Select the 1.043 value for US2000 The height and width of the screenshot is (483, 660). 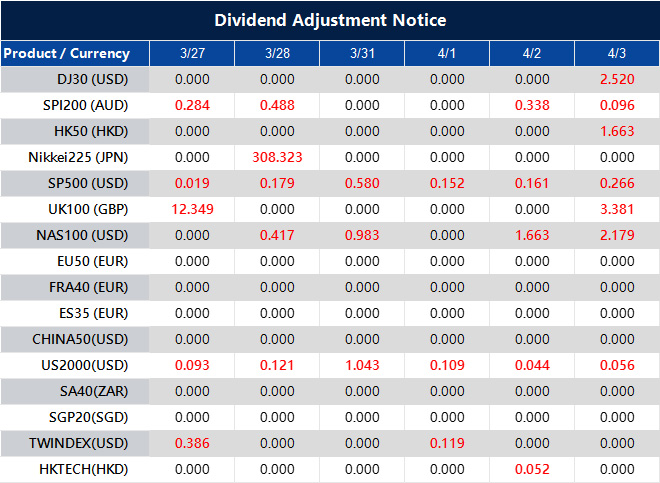[x=362, y=365]
